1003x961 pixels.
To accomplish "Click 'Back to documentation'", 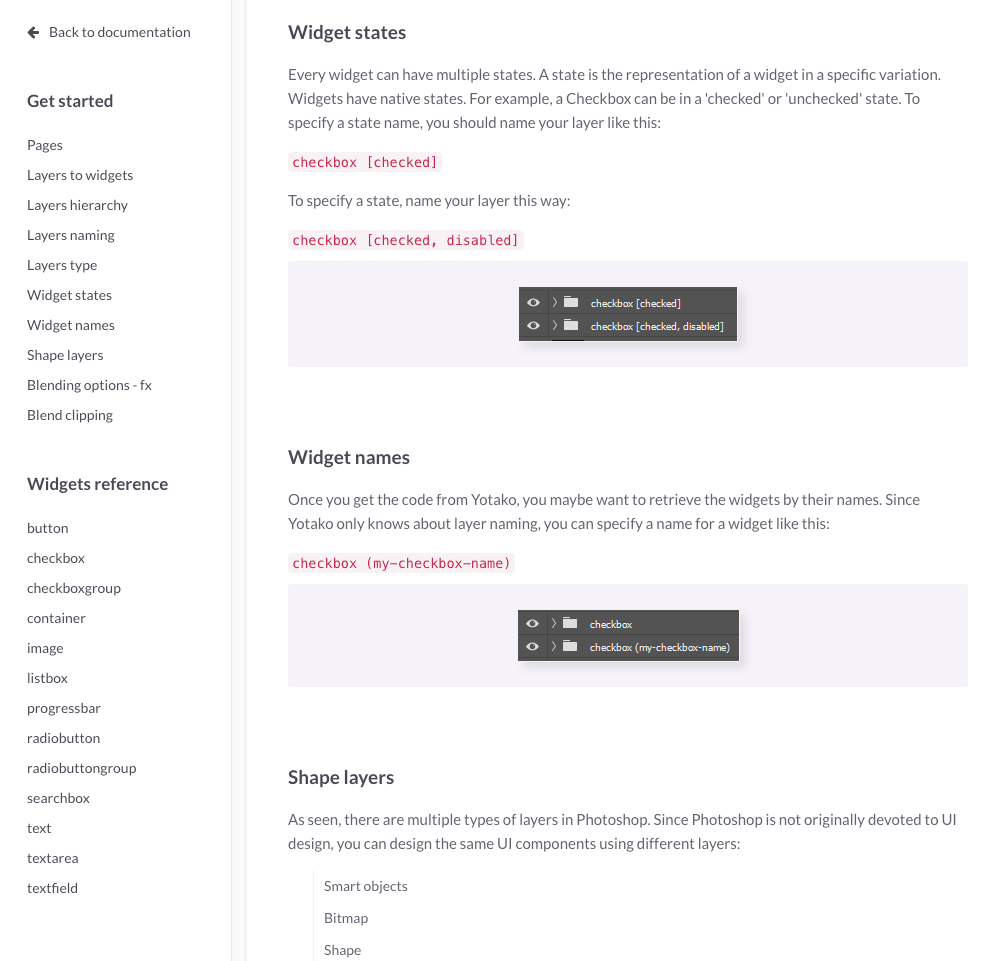I will (x=117, y=31).
